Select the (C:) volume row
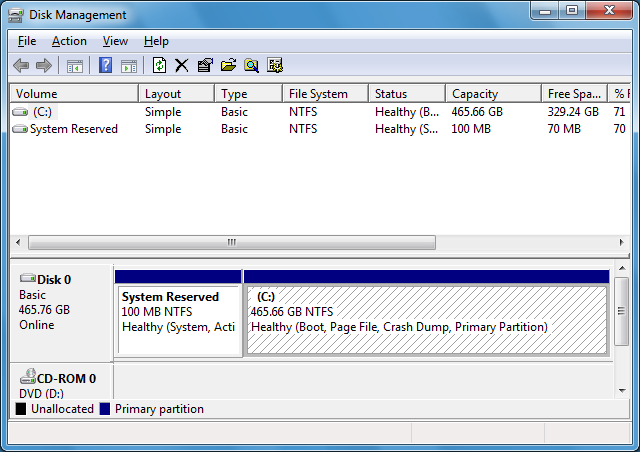This screenshot has height=452, width=640. pyautogui.click(x=320, y=112)
